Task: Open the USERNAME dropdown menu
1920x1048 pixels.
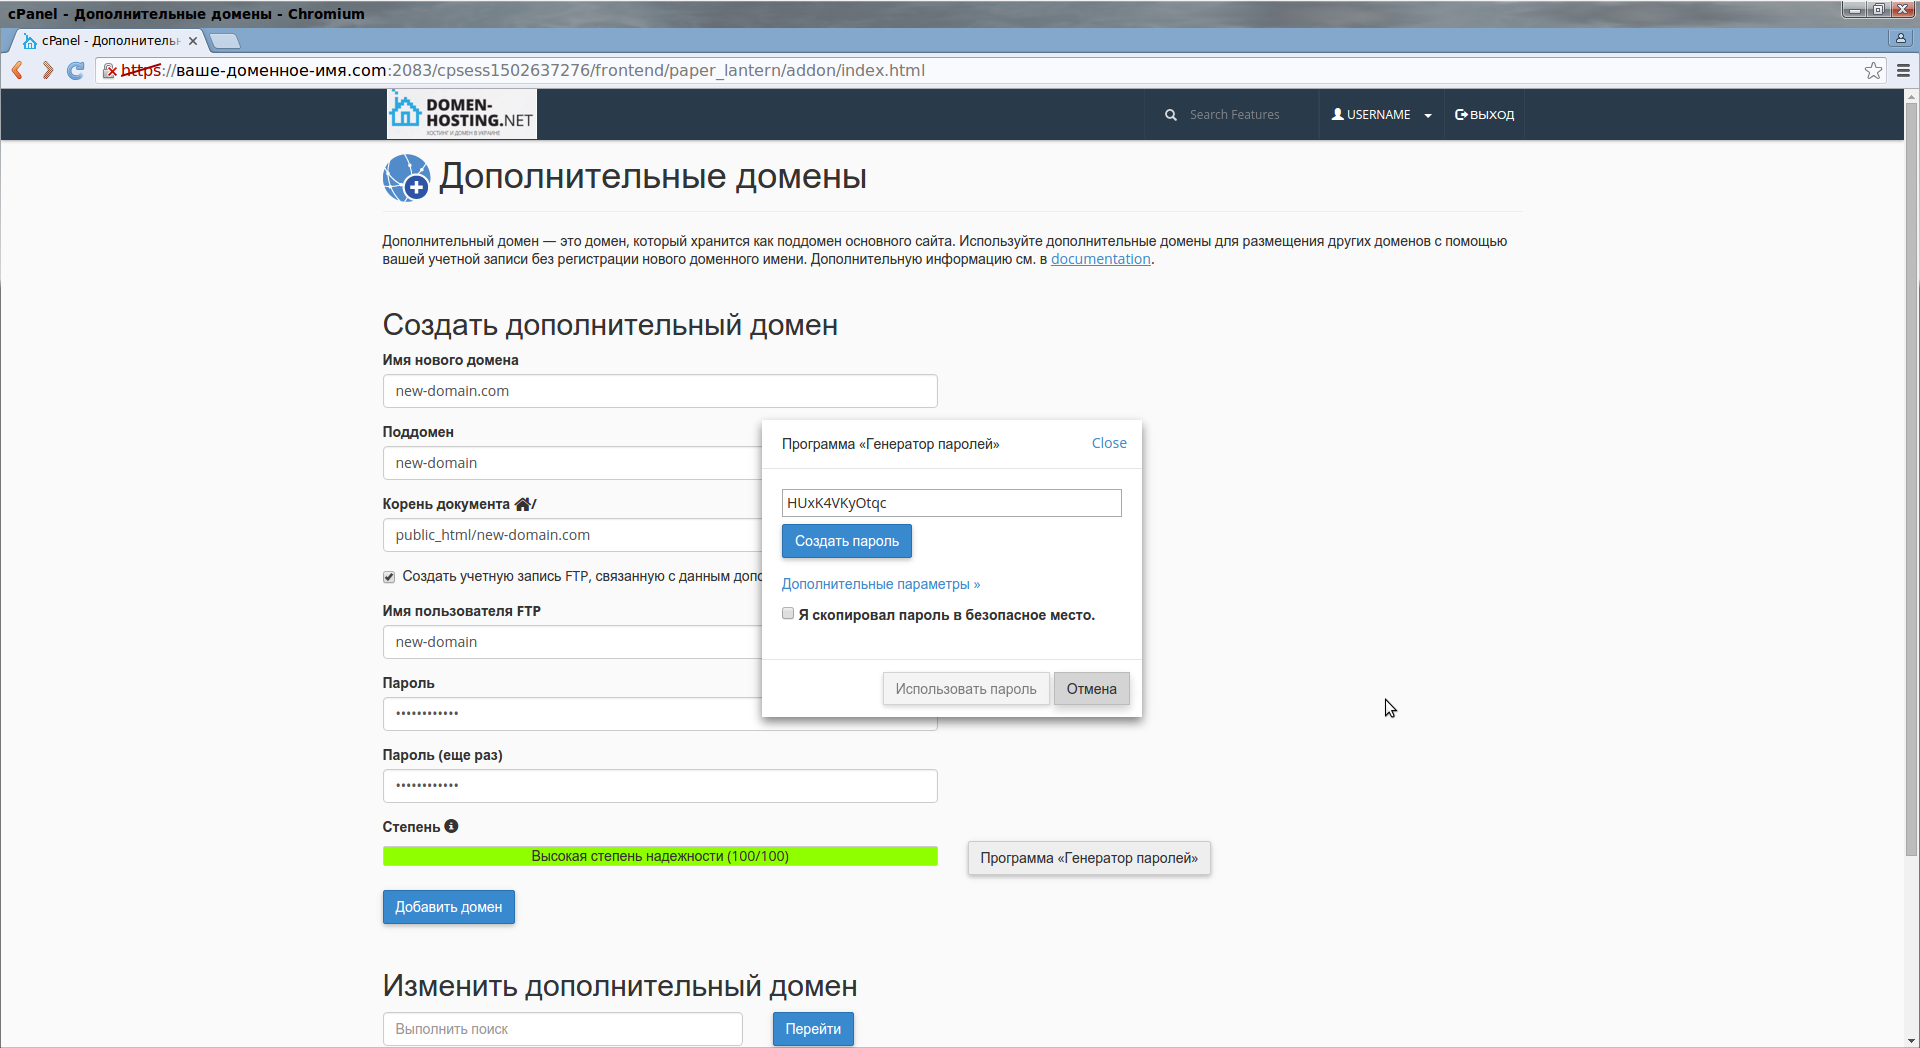Action: coord(1381,115)
